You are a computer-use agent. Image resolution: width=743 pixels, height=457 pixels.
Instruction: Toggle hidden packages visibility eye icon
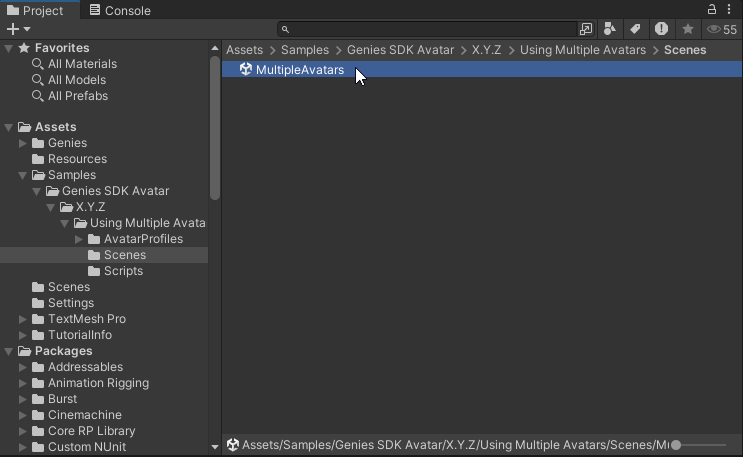click(x=722, y=29)
